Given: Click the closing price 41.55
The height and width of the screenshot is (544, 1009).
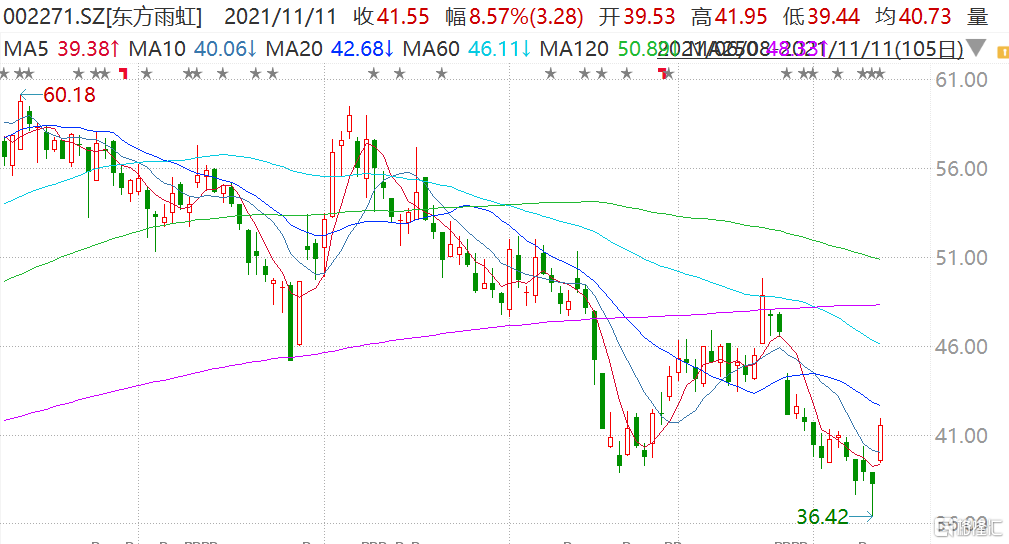Looking at the screenshot, I should coord(402,17).
